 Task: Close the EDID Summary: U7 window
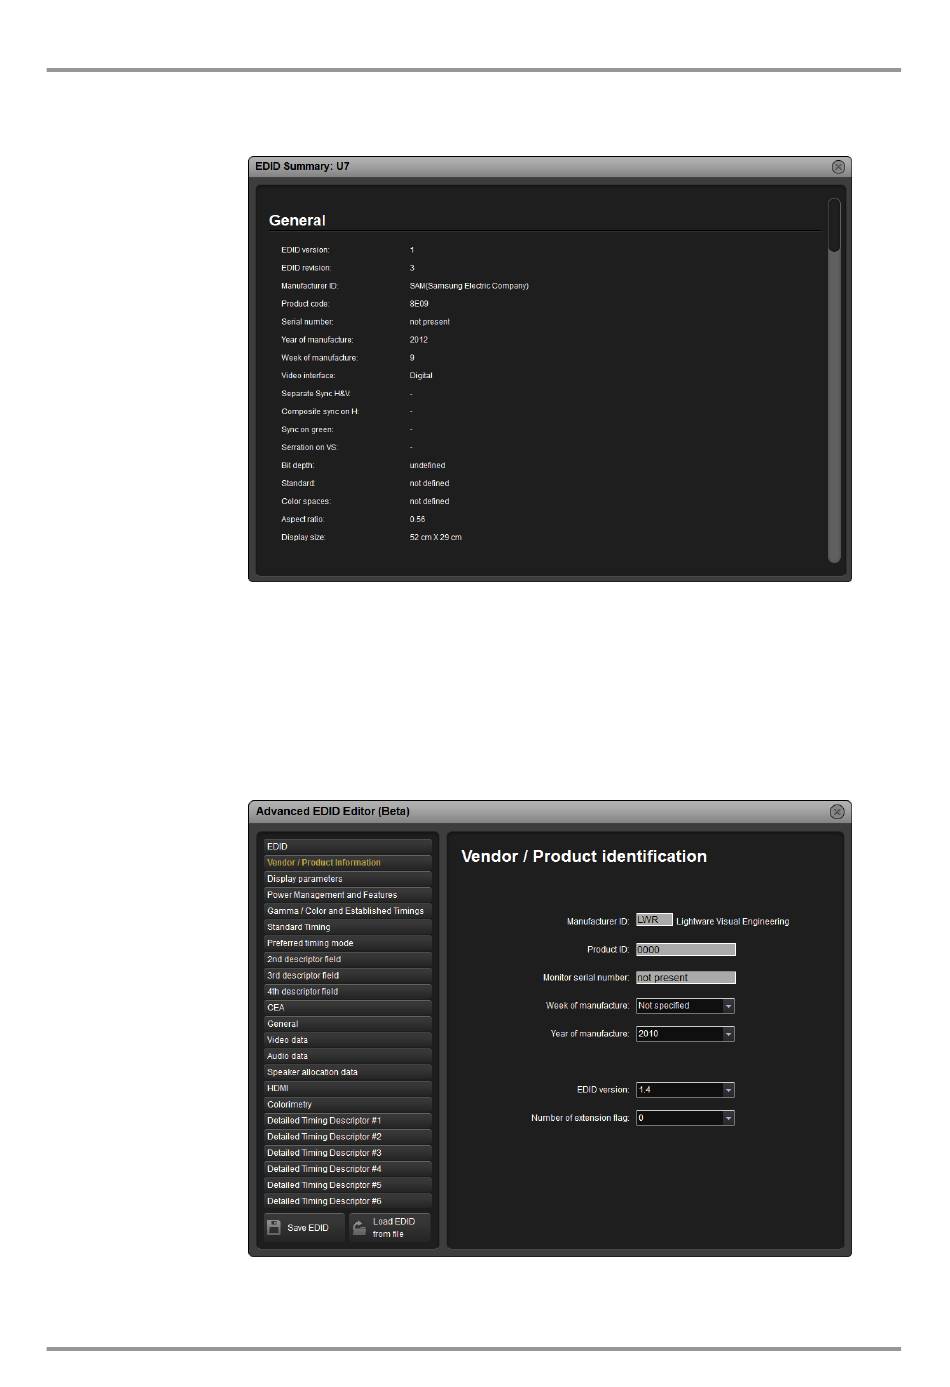coord(838,167)
